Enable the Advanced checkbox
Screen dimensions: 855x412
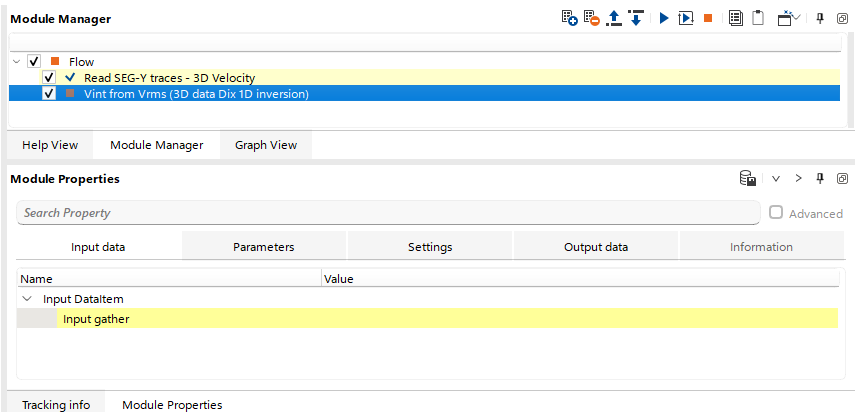[776, 213]
